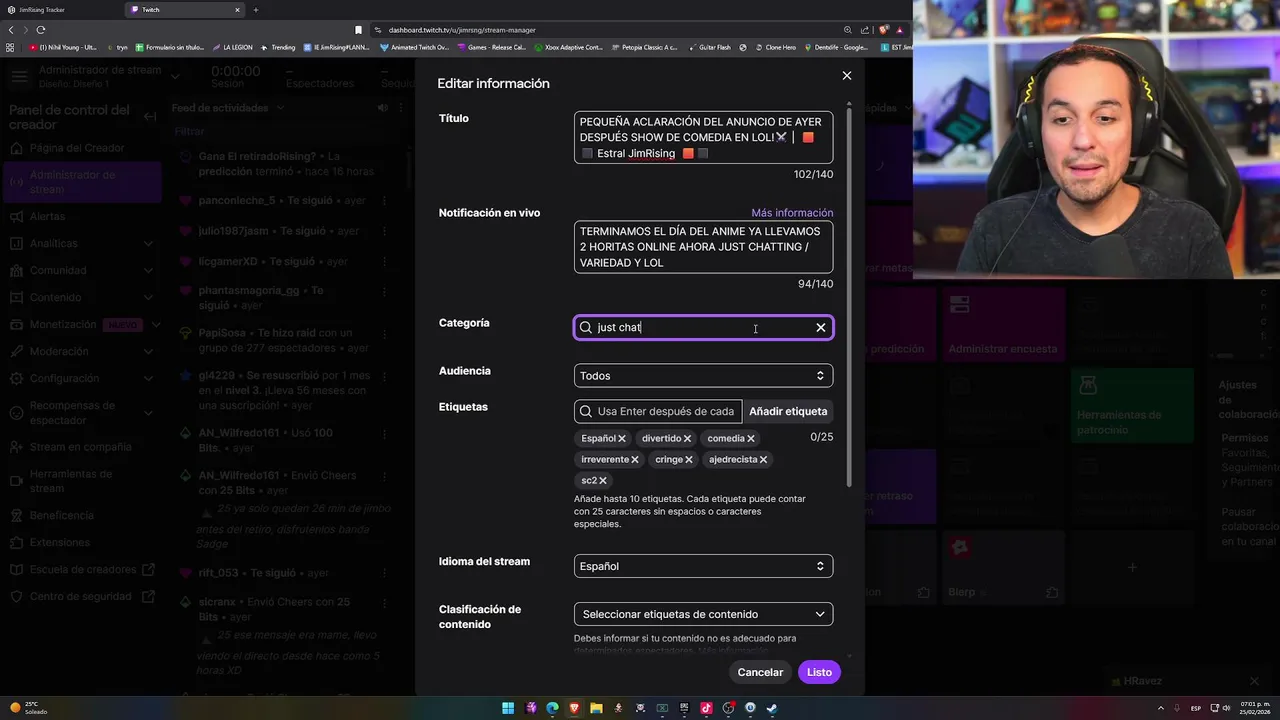The height and width of the screenshot is (720, 1280).
Task: Click the Notificación en vivo text box
Action: tap(703, 247)
